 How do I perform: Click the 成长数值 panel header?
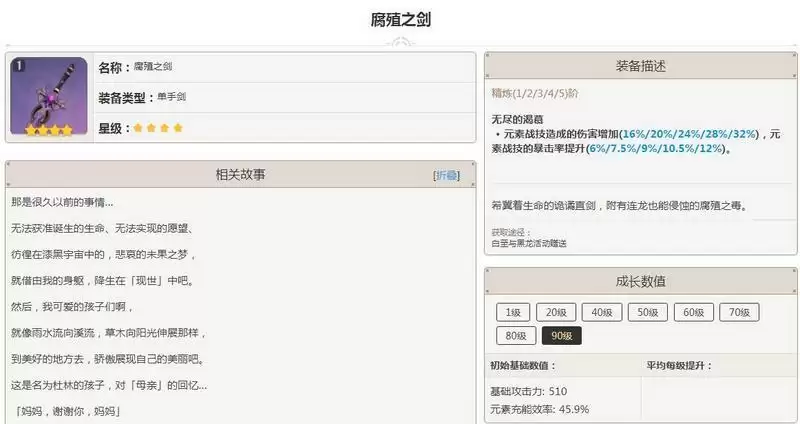(x=640, y=282)
